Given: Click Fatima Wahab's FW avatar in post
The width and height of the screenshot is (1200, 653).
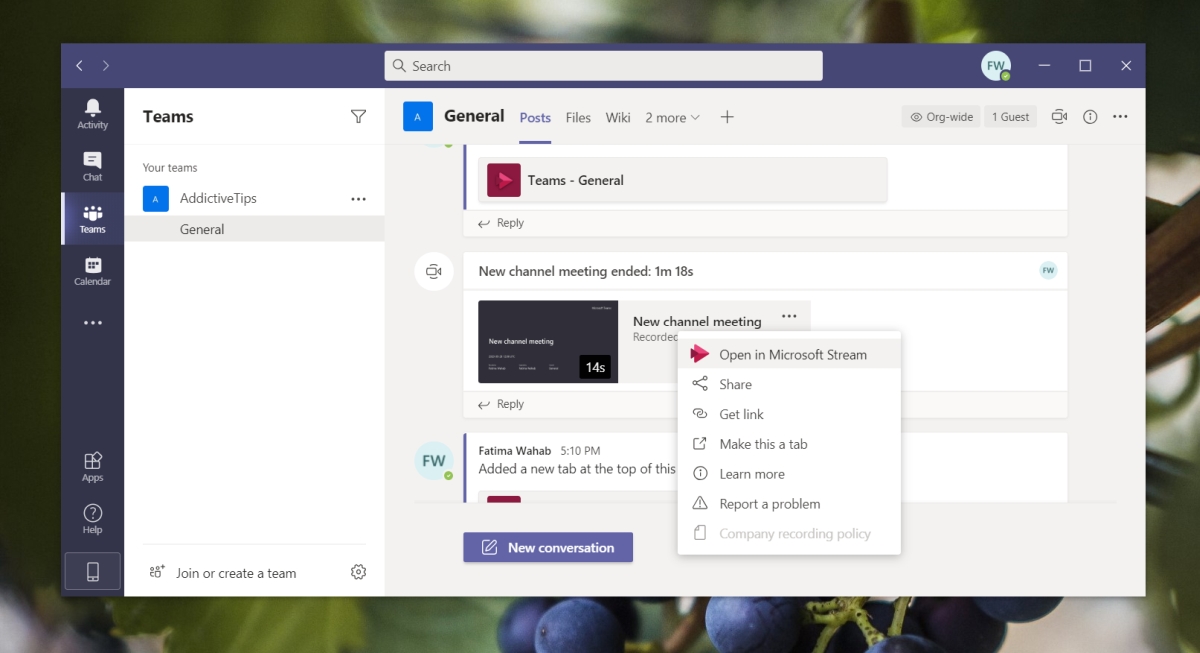Looking at the screenshot, I should pyautogui.click(x=433, y=461).
